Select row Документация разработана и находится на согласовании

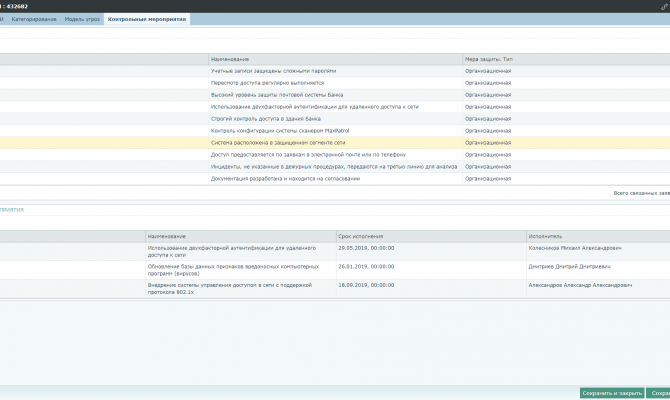[x=335, y=179]
